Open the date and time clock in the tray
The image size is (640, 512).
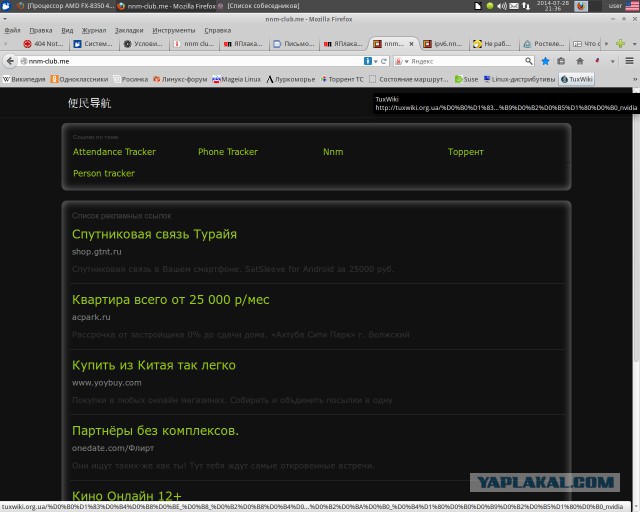(x=553, y=6)
